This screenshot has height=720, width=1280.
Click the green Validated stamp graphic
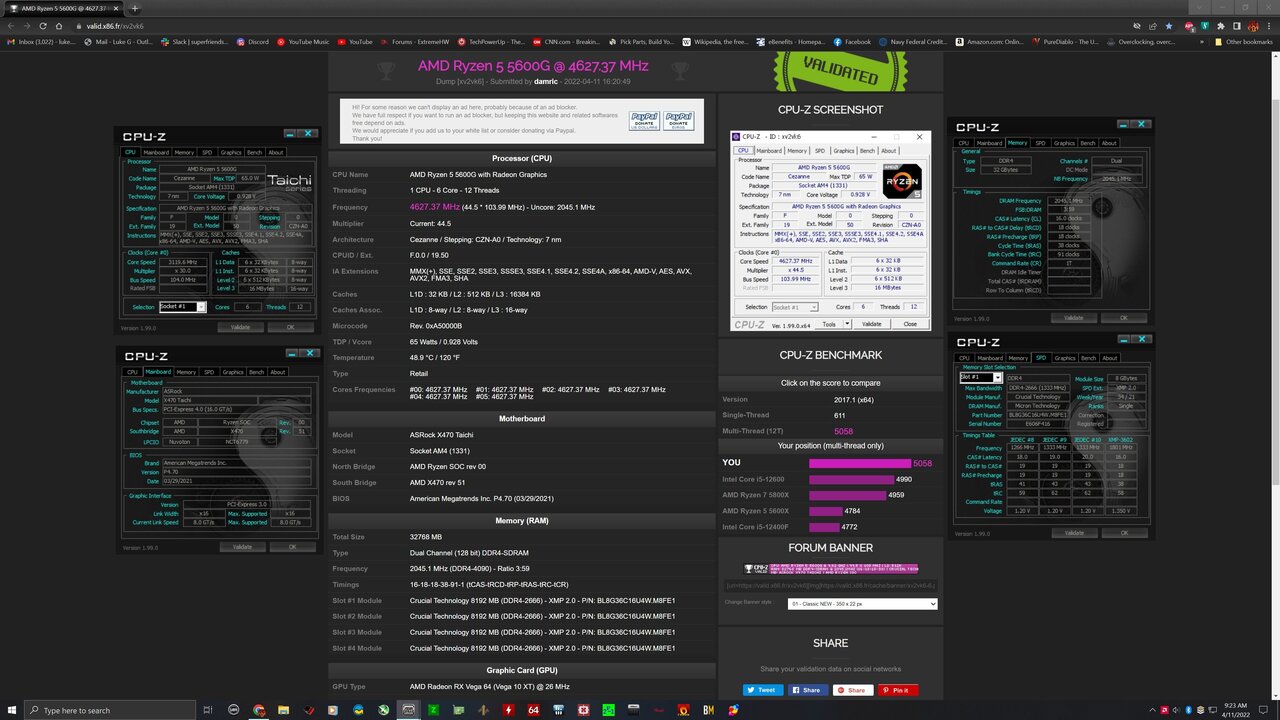pyautogui.click(x=843, y=71)
